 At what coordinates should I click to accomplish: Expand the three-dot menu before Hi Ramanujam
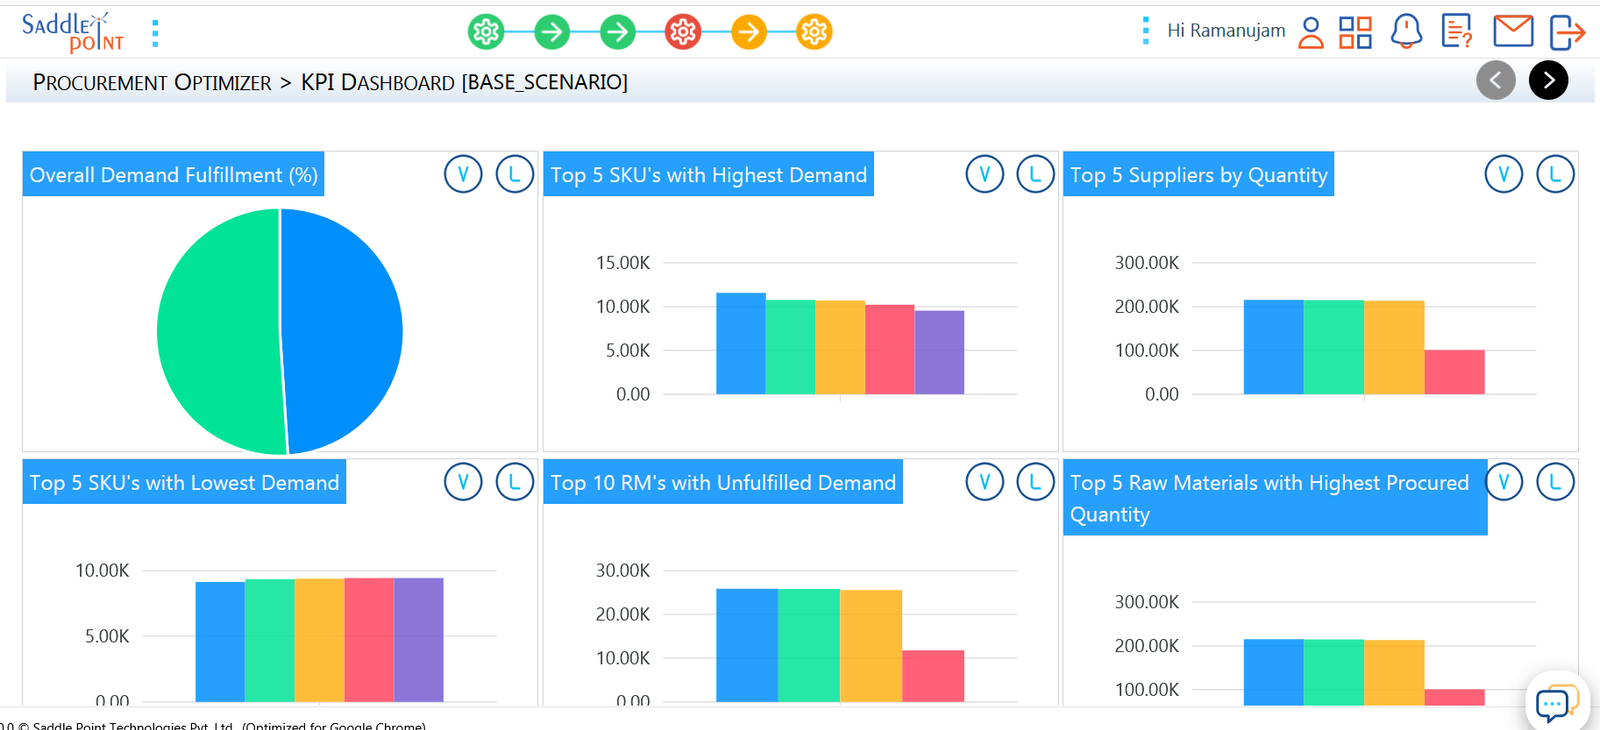click(1146, 31)
